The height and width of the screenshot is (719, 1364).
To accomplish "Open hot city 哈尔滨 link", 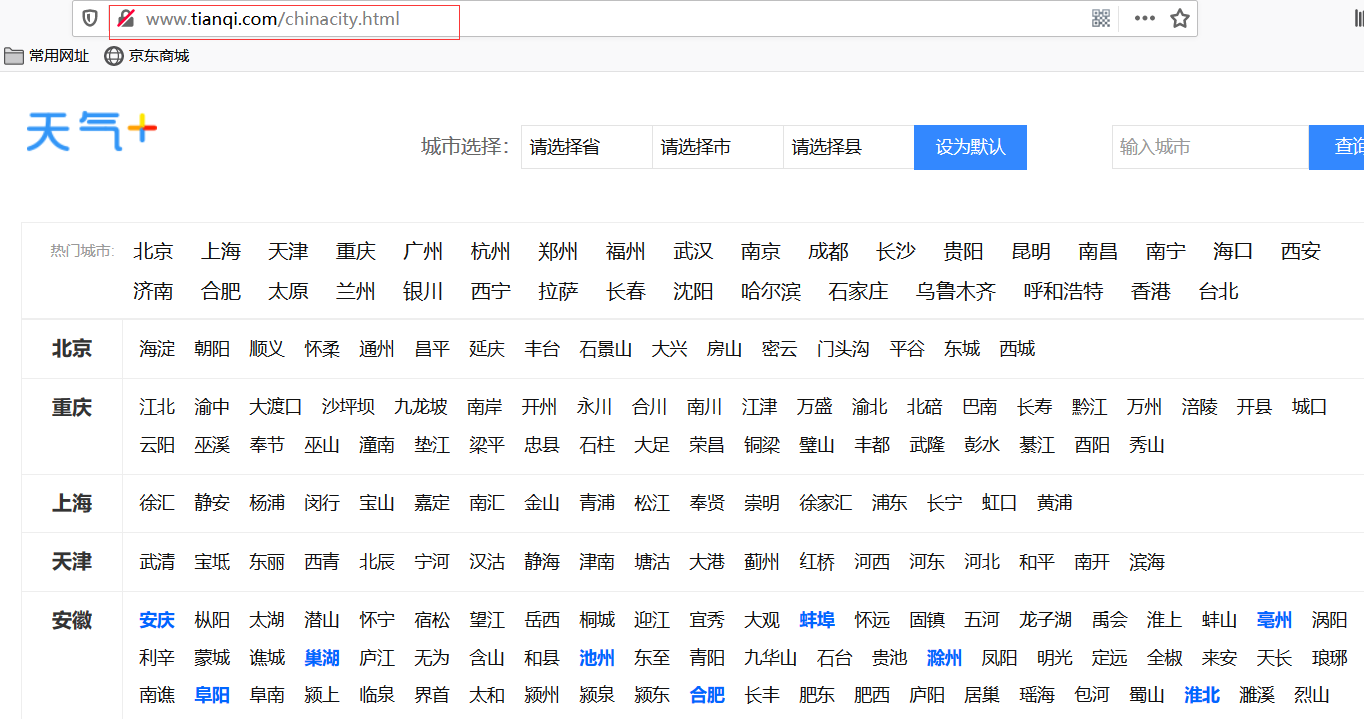I will coord(771,291).
